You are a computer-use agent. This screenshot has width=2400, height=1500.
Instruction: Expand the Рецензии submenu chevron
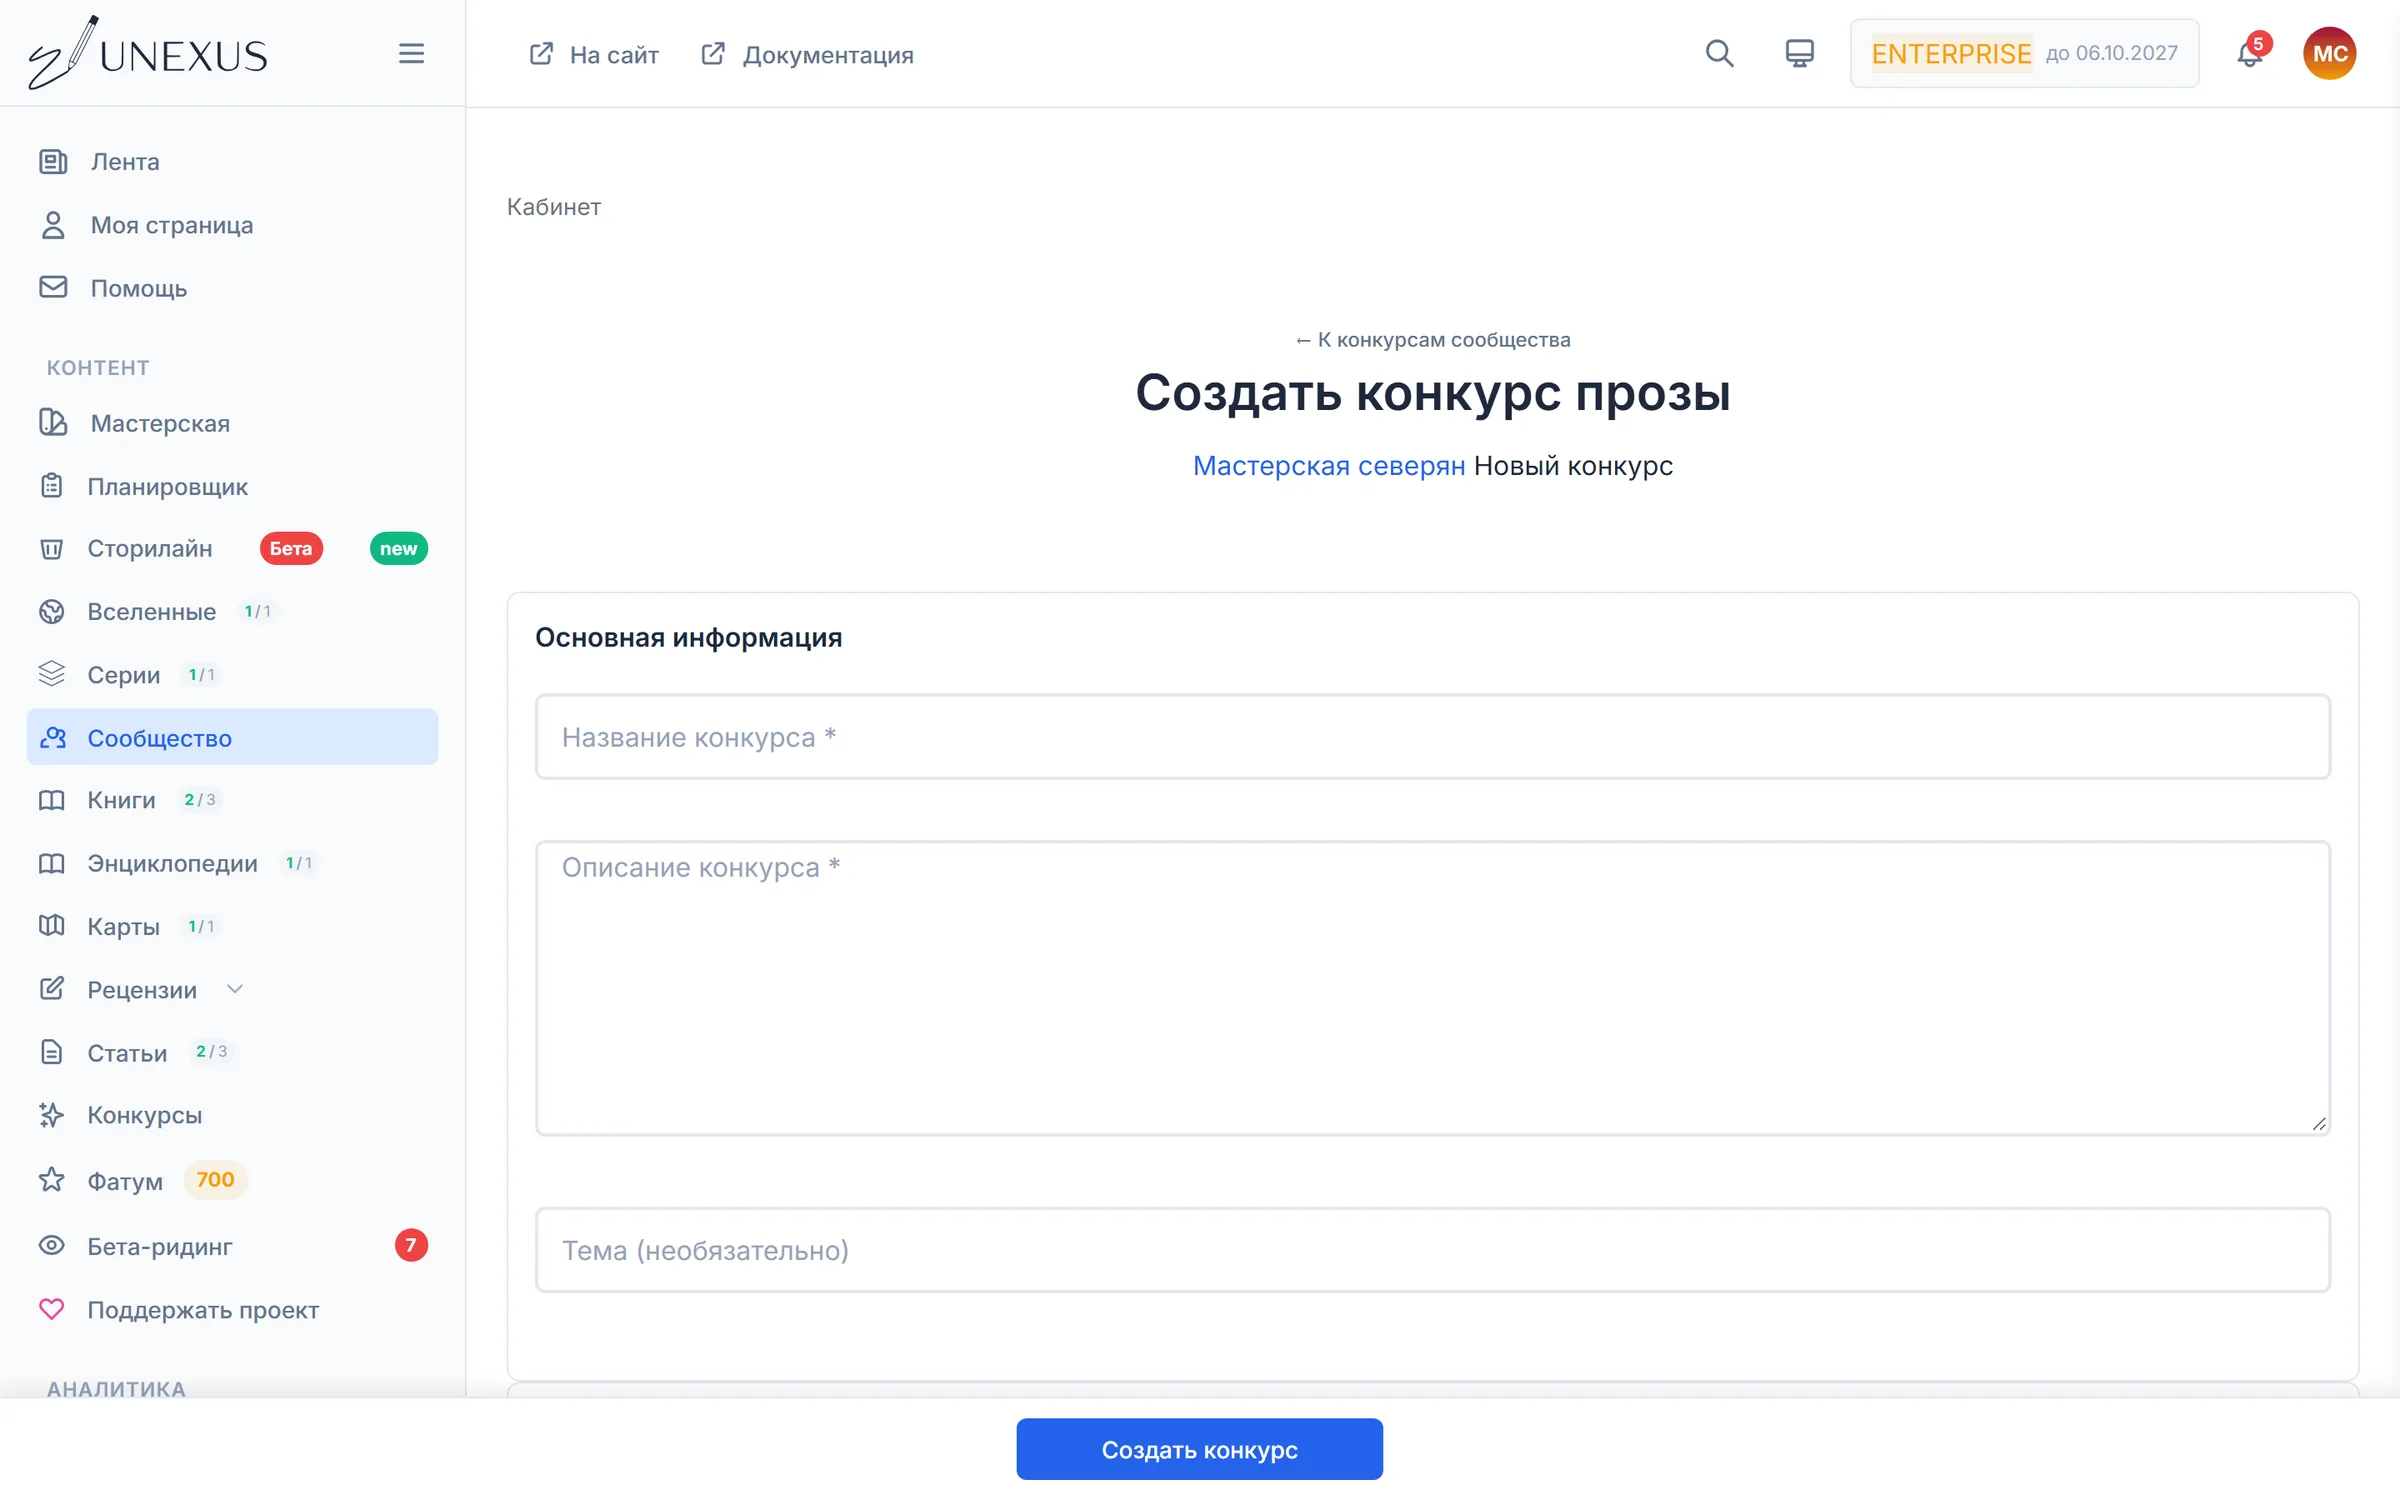(235, 990)
